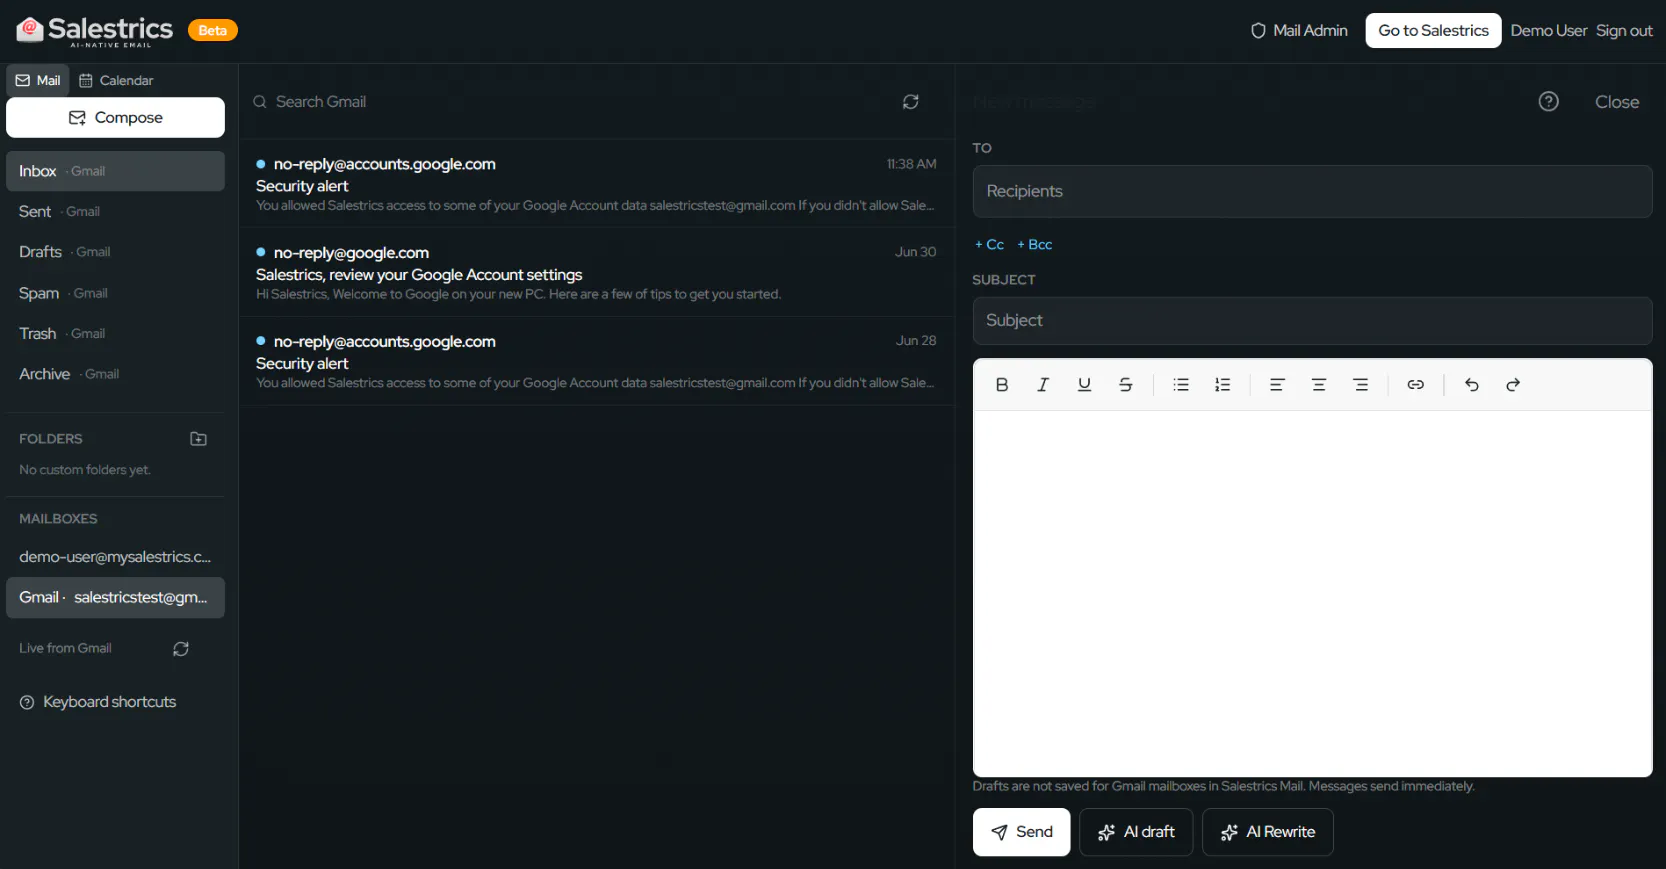Image resolution: width=1666 pixels, height=869 pixels.
Task: Send the message
Action: tap(1022, 832)
